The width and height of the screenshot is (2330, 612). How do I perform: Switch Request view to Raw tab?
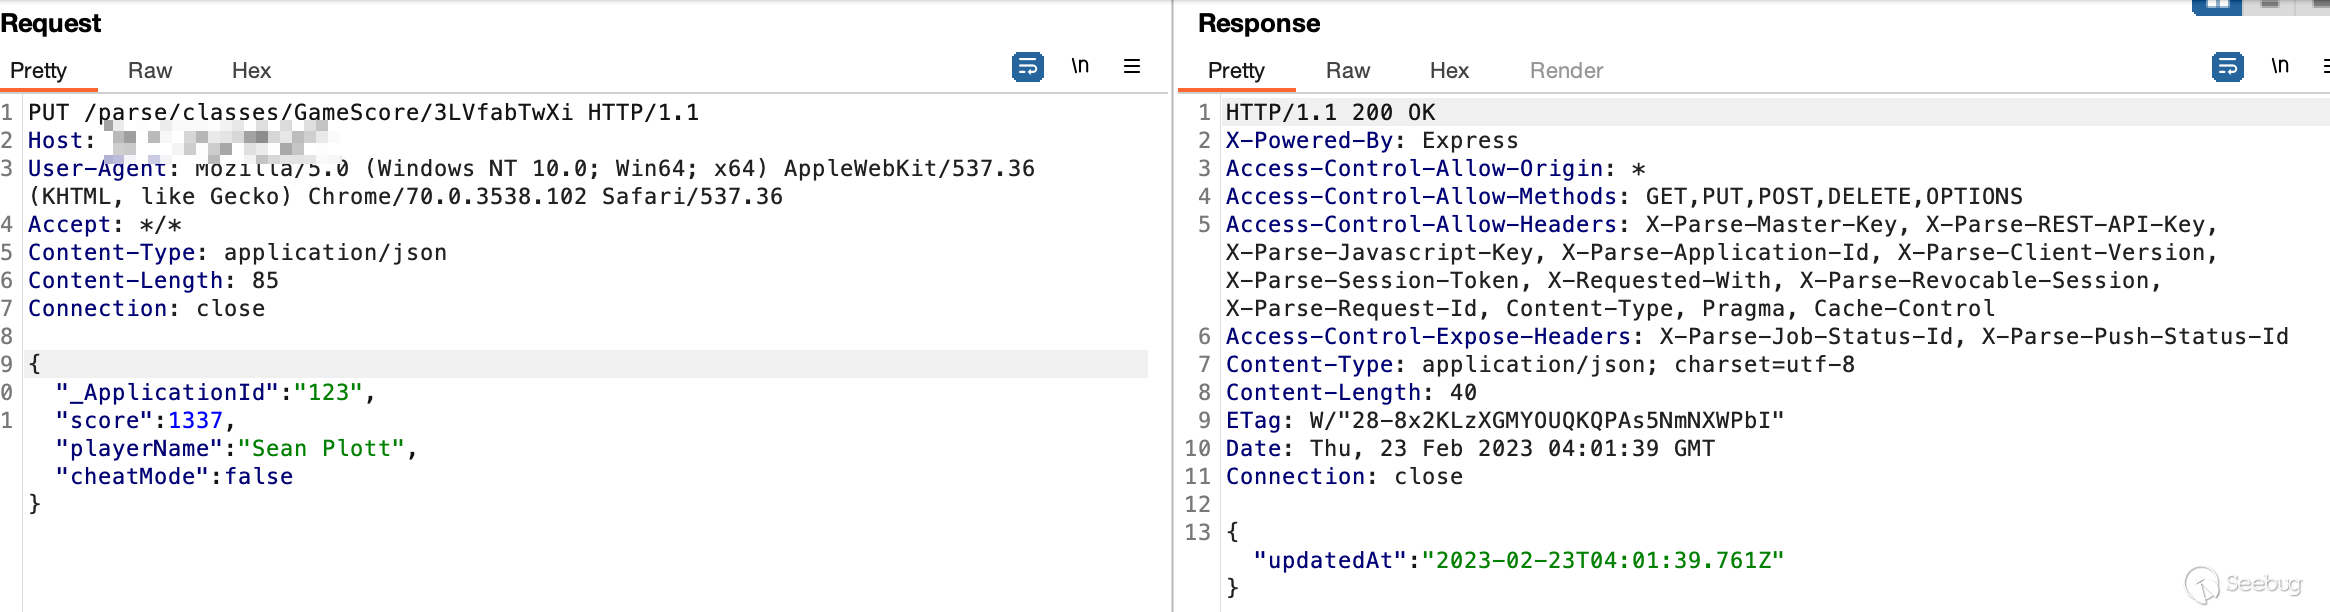(150, 70)
